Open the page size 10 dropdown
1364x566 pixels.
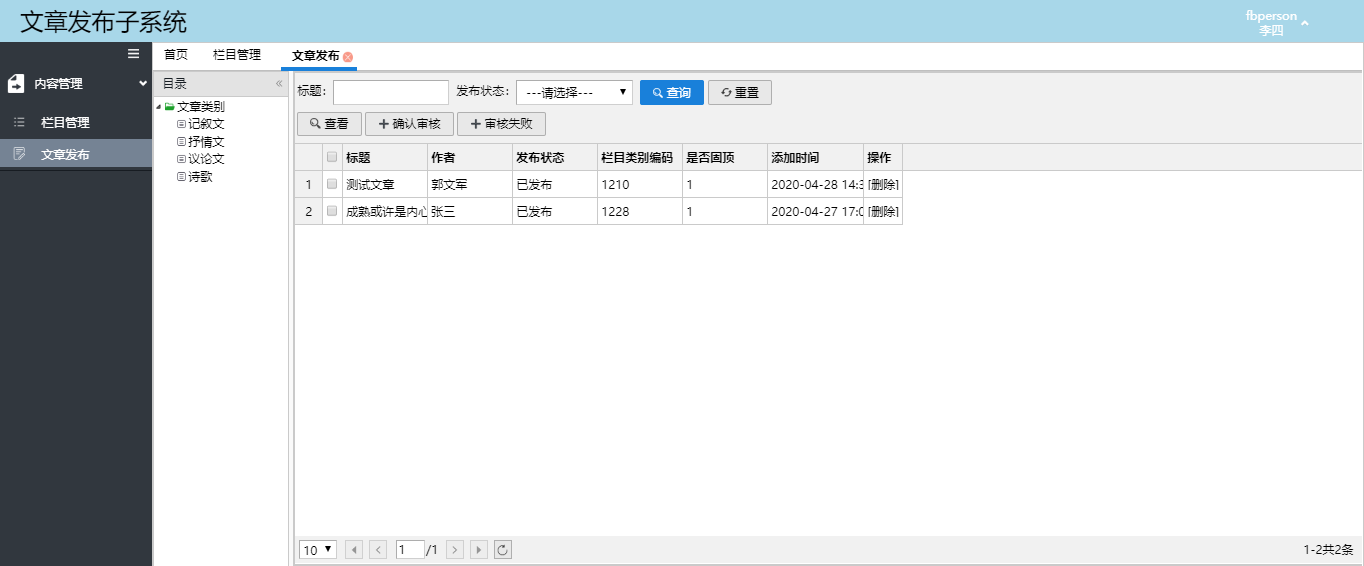pyautogui.click(x=318, y=549)
